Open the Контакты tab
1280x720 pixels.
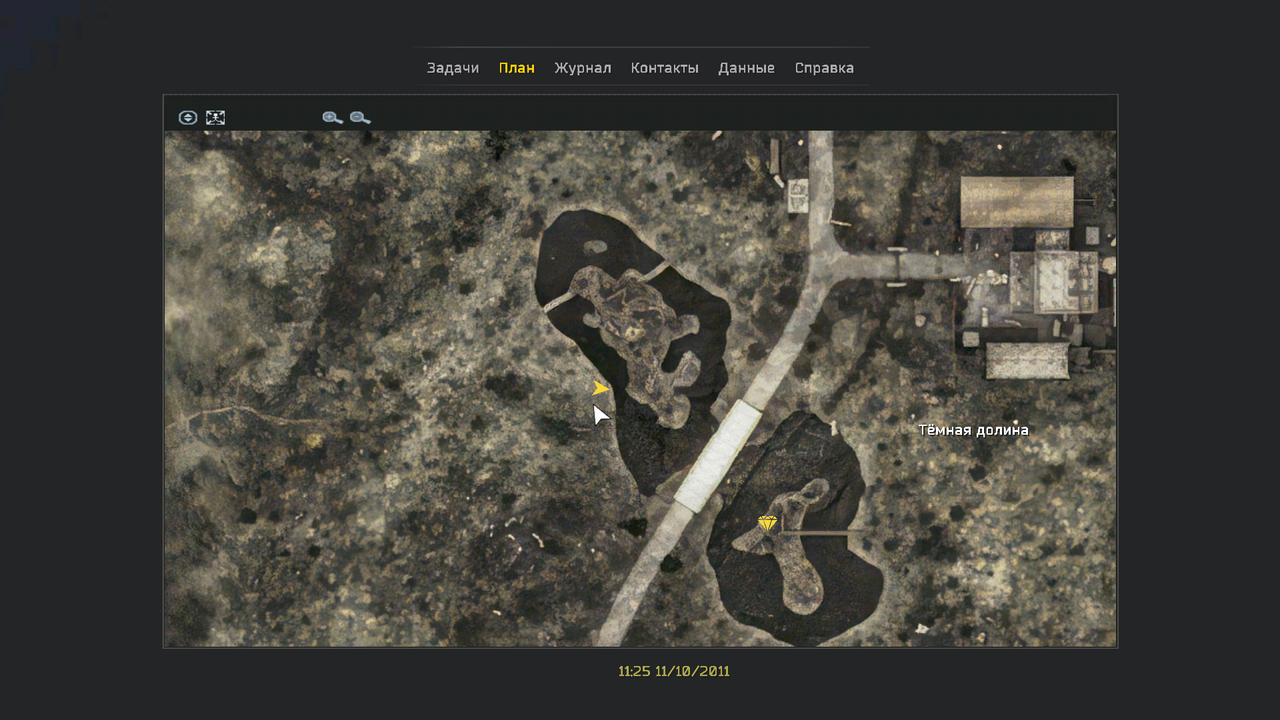[665, 68]
